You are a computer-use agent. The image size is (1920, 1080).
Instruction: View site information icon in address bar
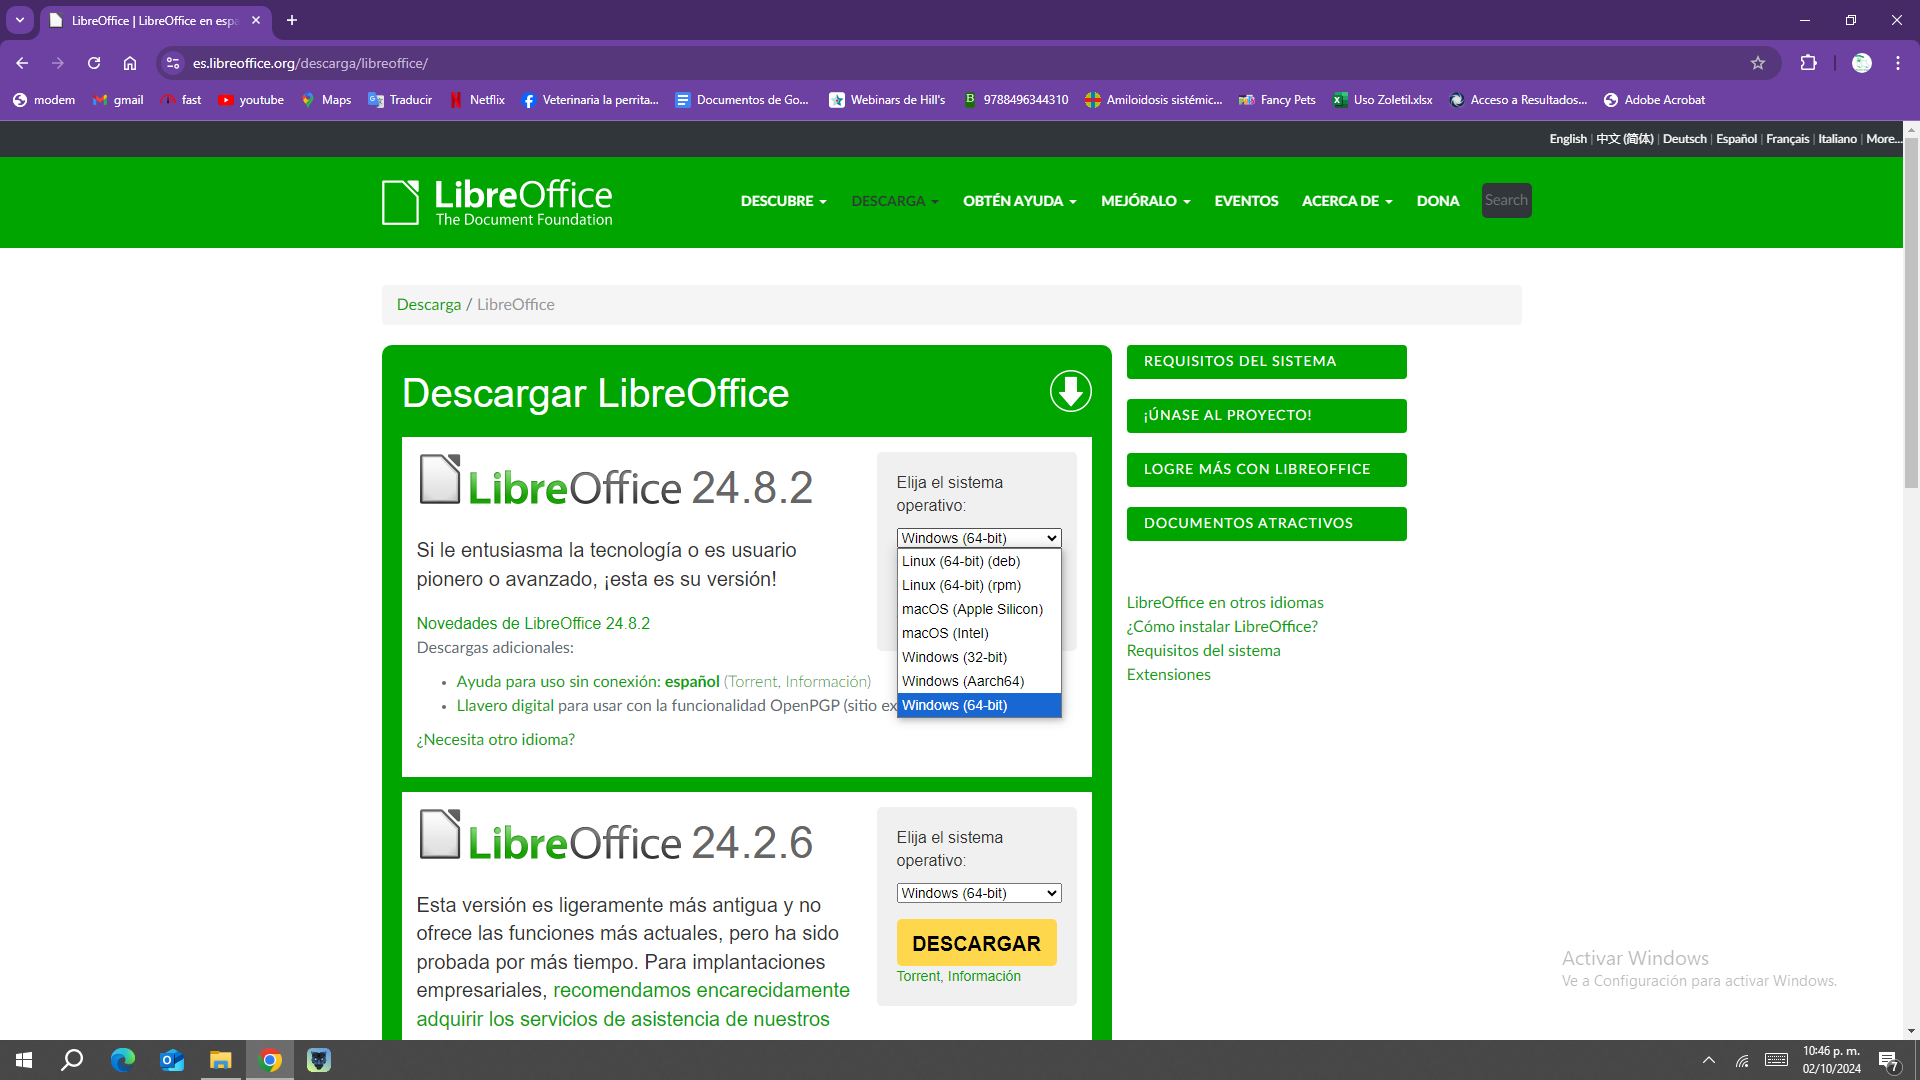point(173,63)
